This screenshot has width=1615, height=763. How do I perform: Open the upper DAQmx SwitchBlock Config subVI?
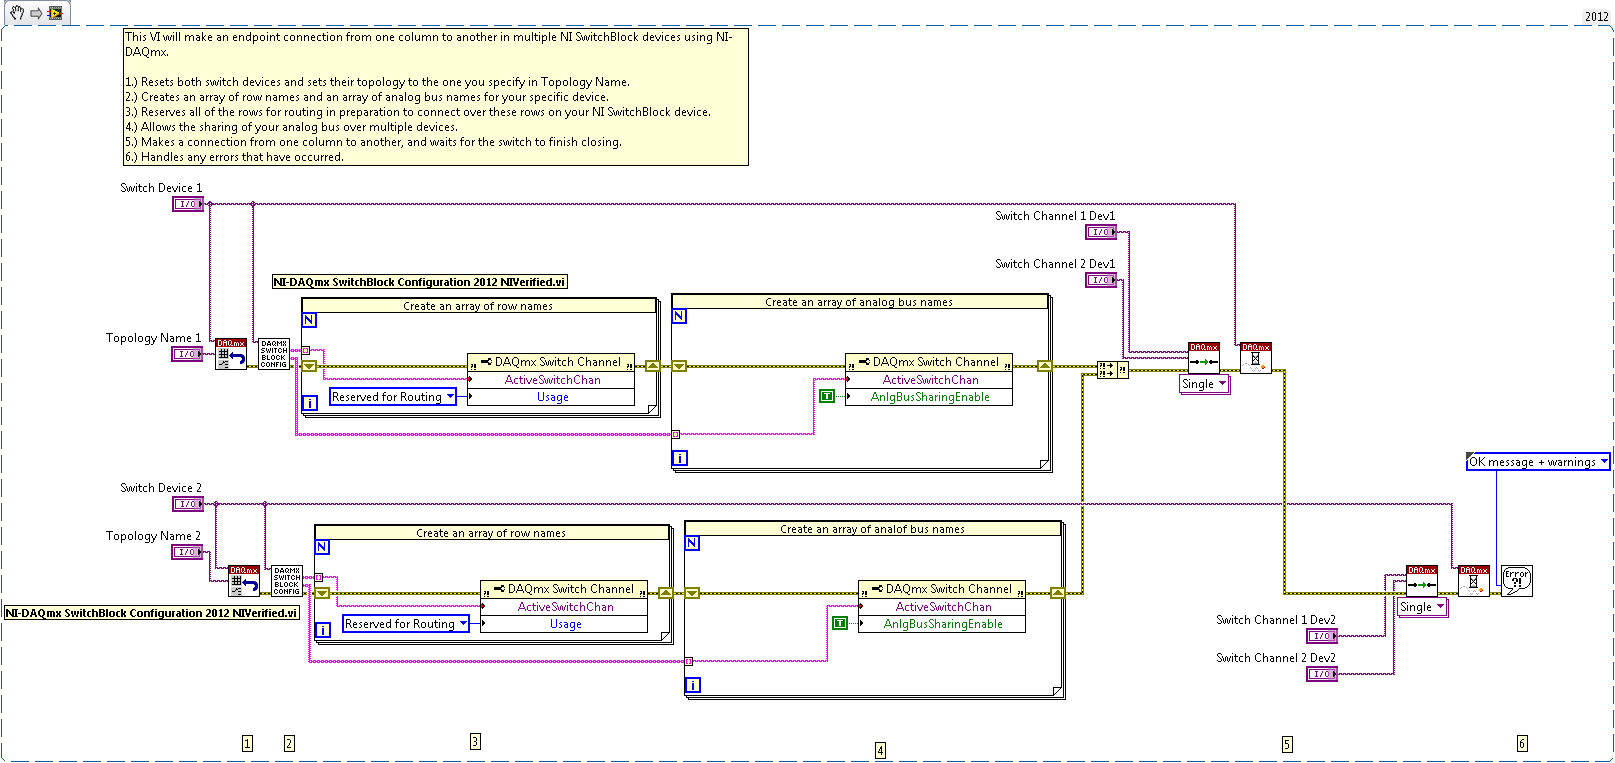click(274, 354)
